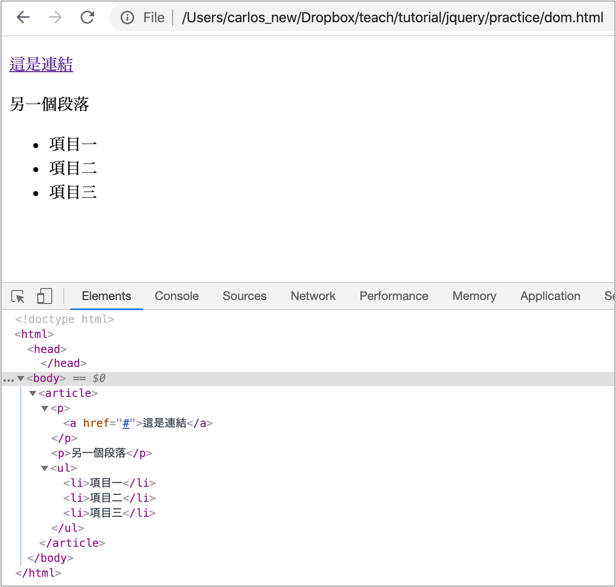Click the browser forward arrow
Image resolution: width=616 pixels, height=587 pixels.
(55, 17)
